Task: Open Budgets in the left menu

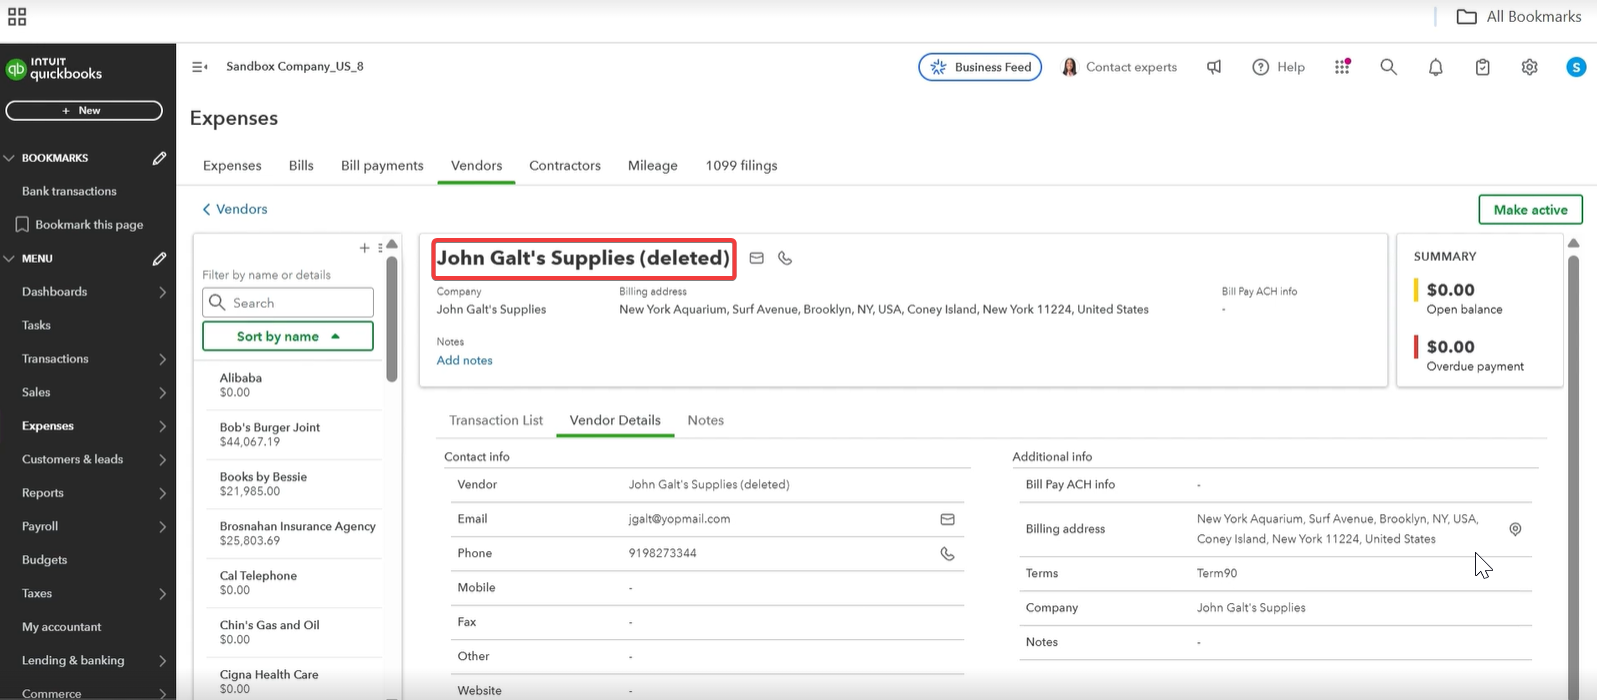Action: click(x=44, y=560)
